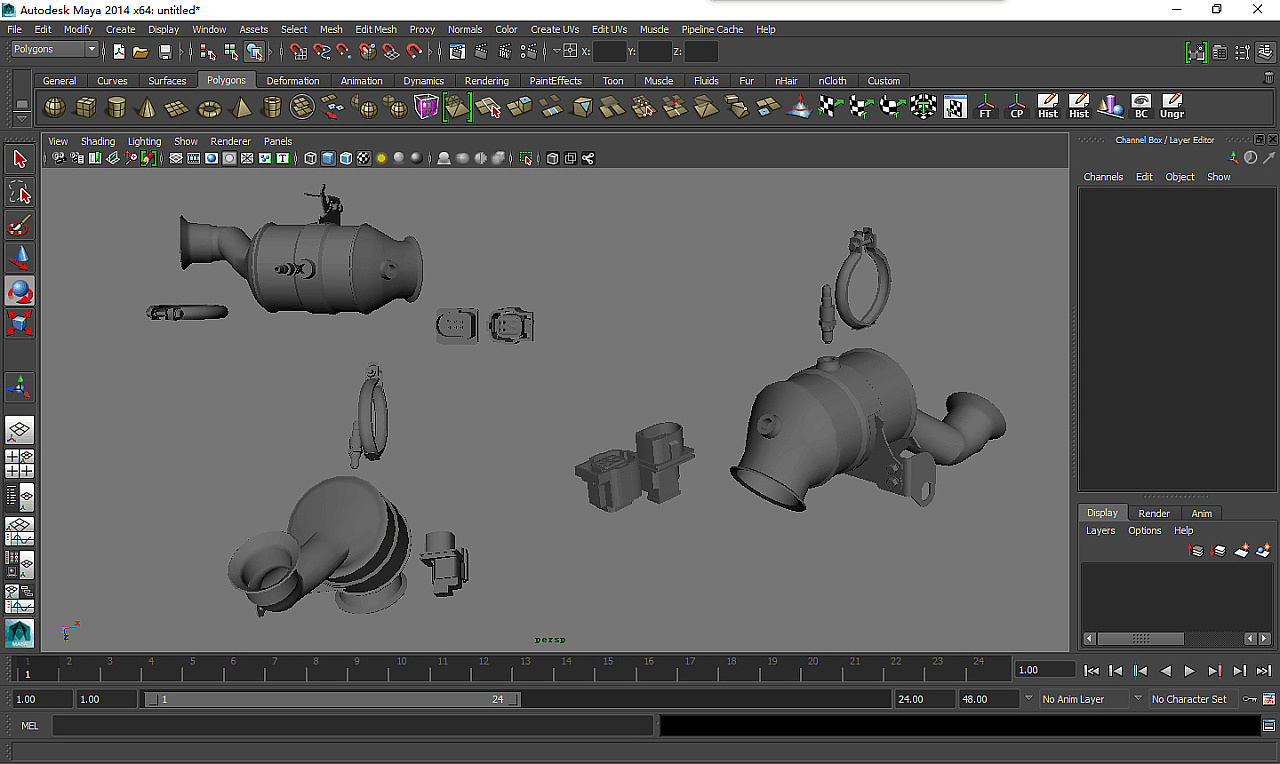1280x764 pixels.
Task: Click the time range slider bar
Action: click(330, 700)
